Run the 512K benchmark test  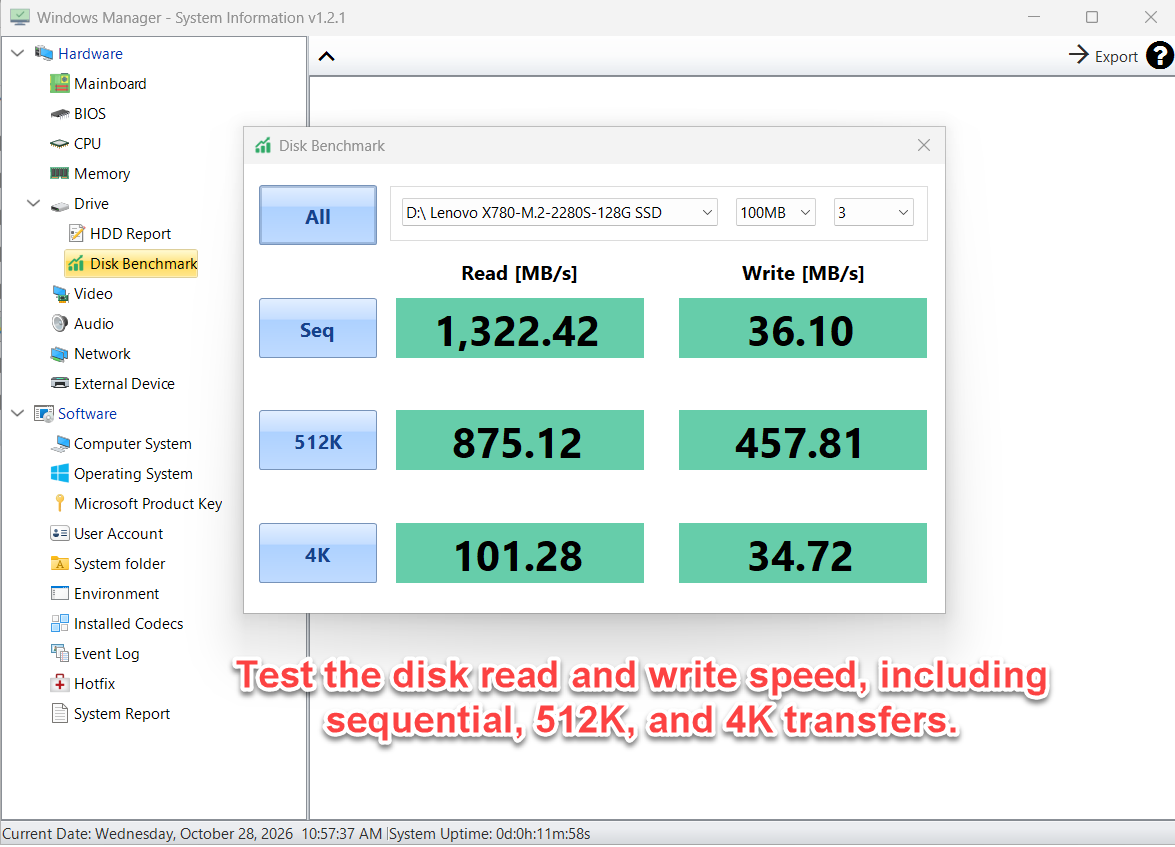[x=318, y=440]
